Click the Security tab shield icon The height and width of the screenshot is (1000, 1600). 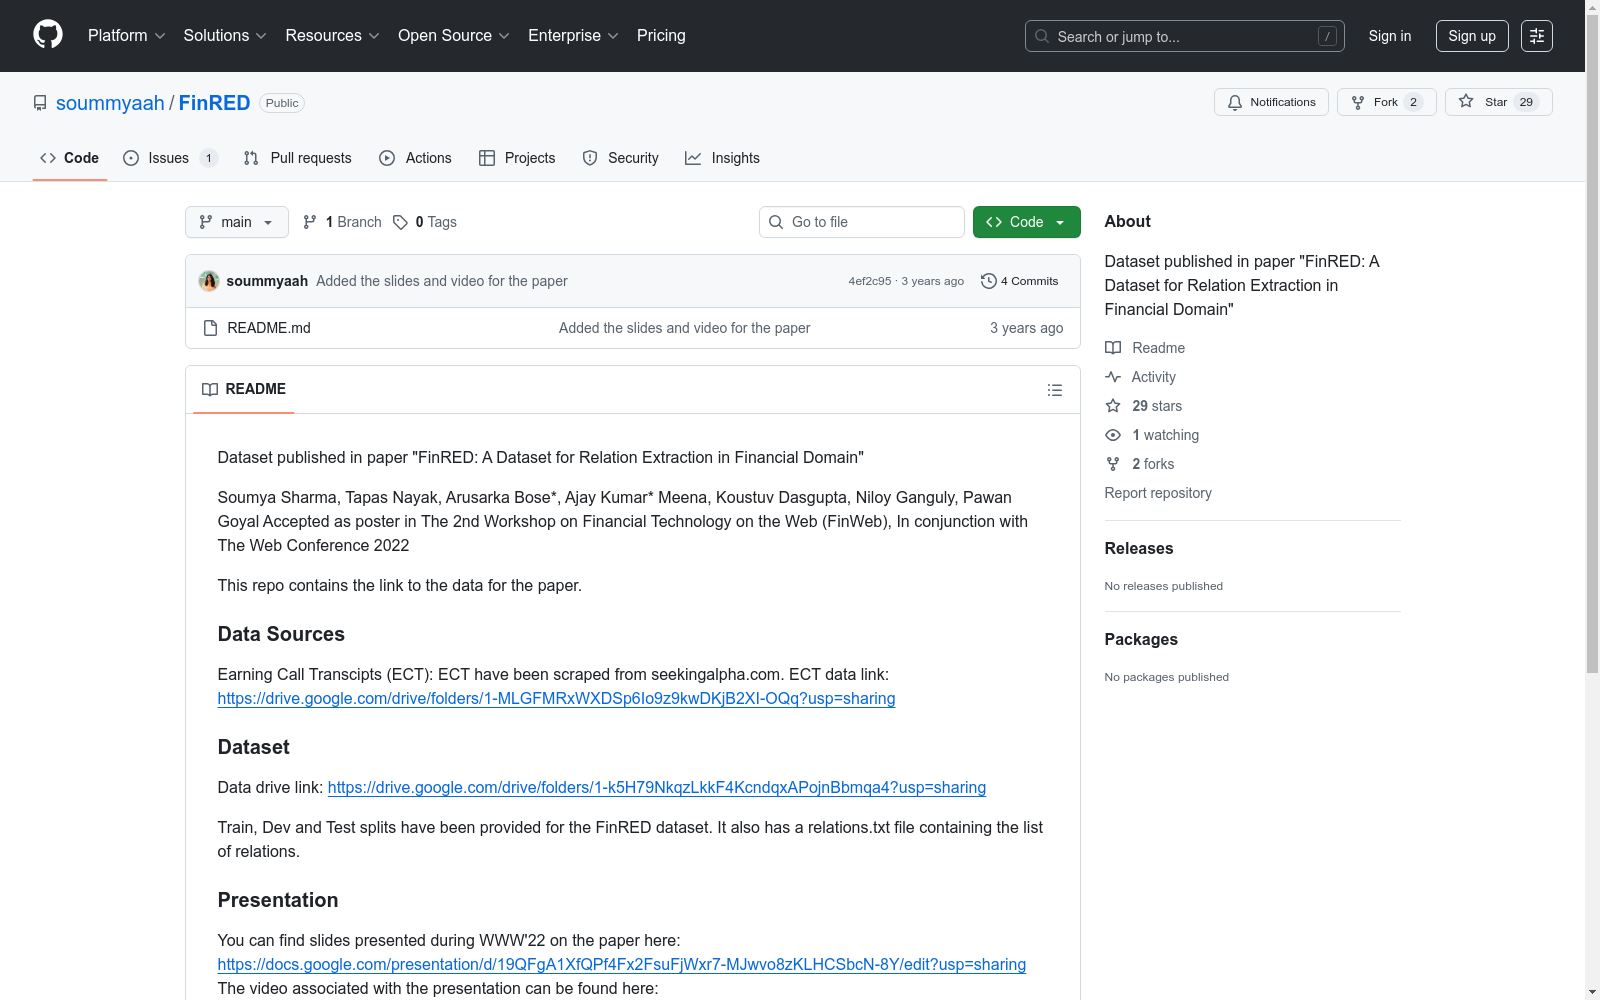(x=590, y=158)
